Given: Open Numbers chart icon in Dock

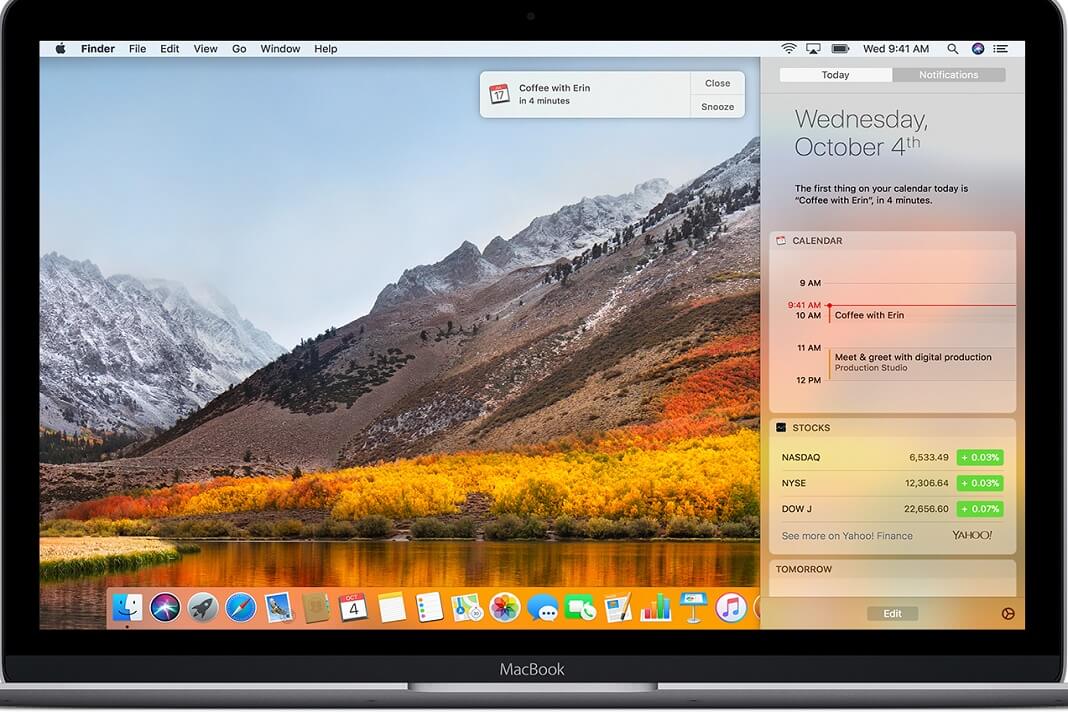Looking at the screenshot, I should tap(656, 607).
